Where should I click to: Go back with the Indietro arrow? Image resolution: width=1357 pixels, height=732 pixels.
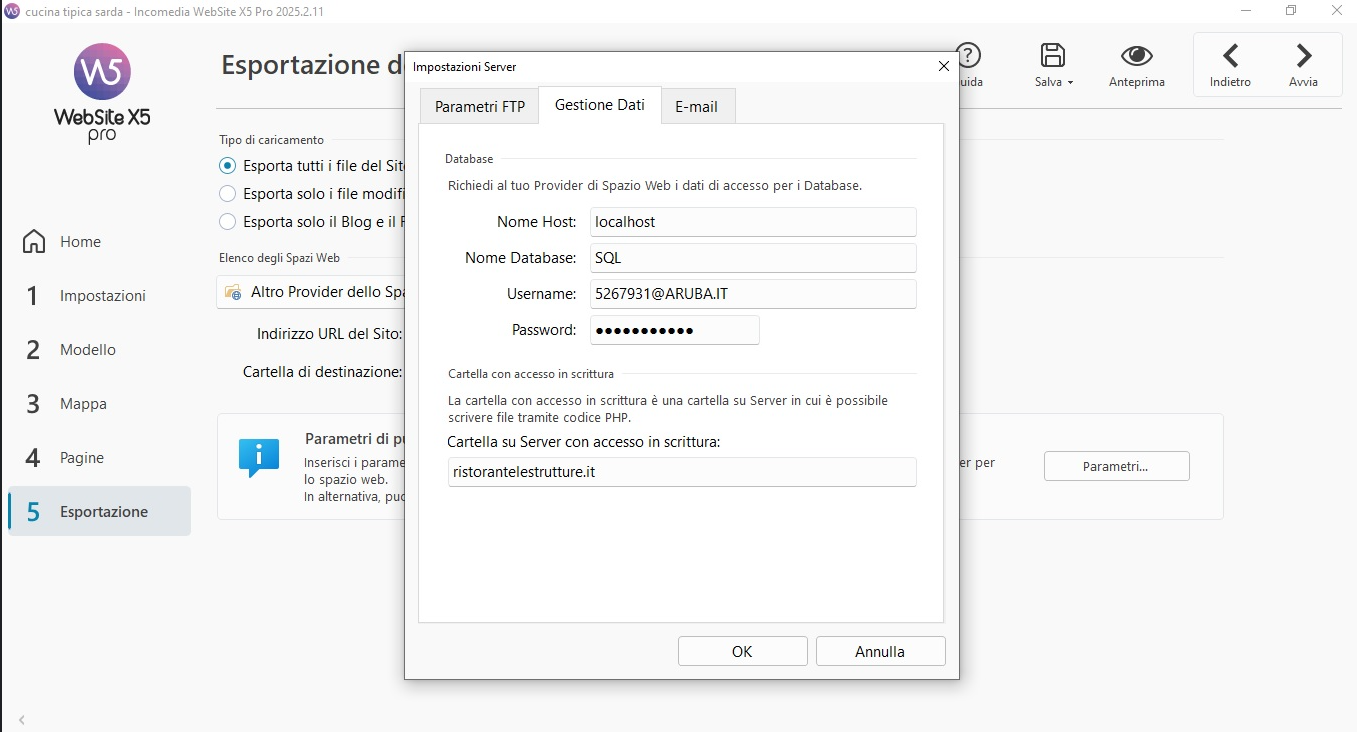click(1230, 56)
